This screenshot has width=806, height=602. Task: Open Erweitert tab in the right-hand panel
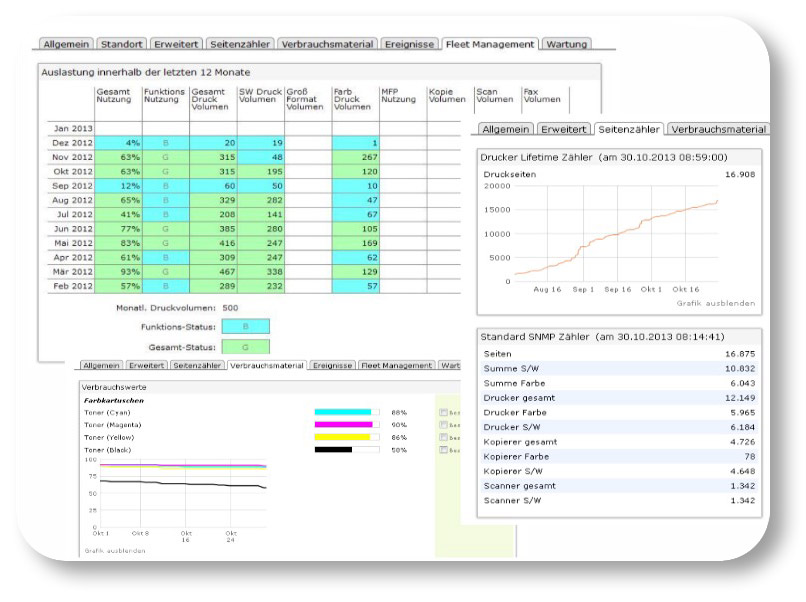(x=563, y=129)
